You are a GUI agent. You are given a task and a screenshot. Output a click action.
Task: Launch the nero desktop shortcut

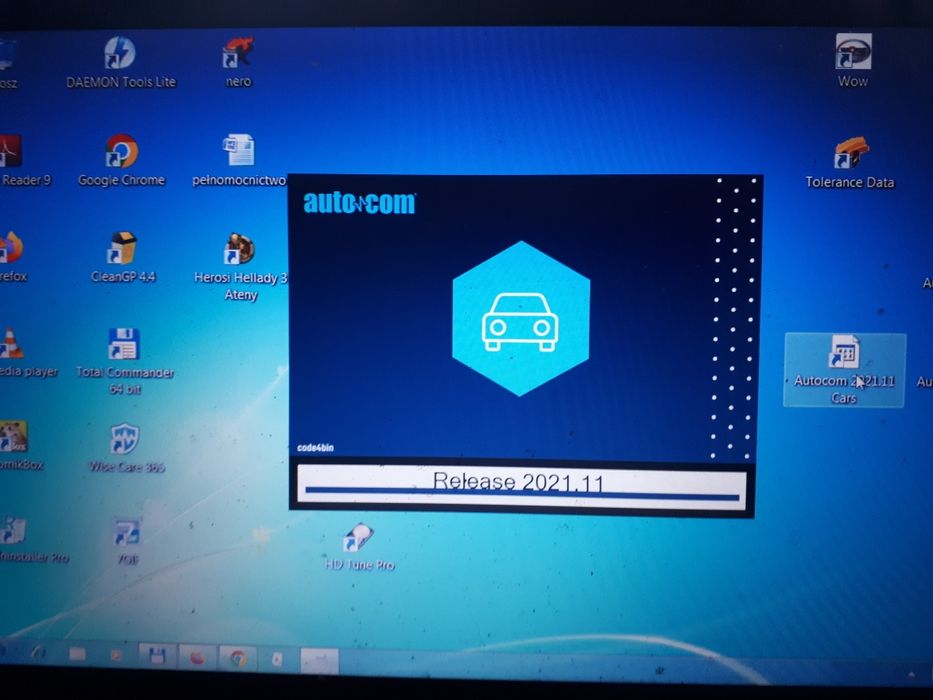point(239,62)
